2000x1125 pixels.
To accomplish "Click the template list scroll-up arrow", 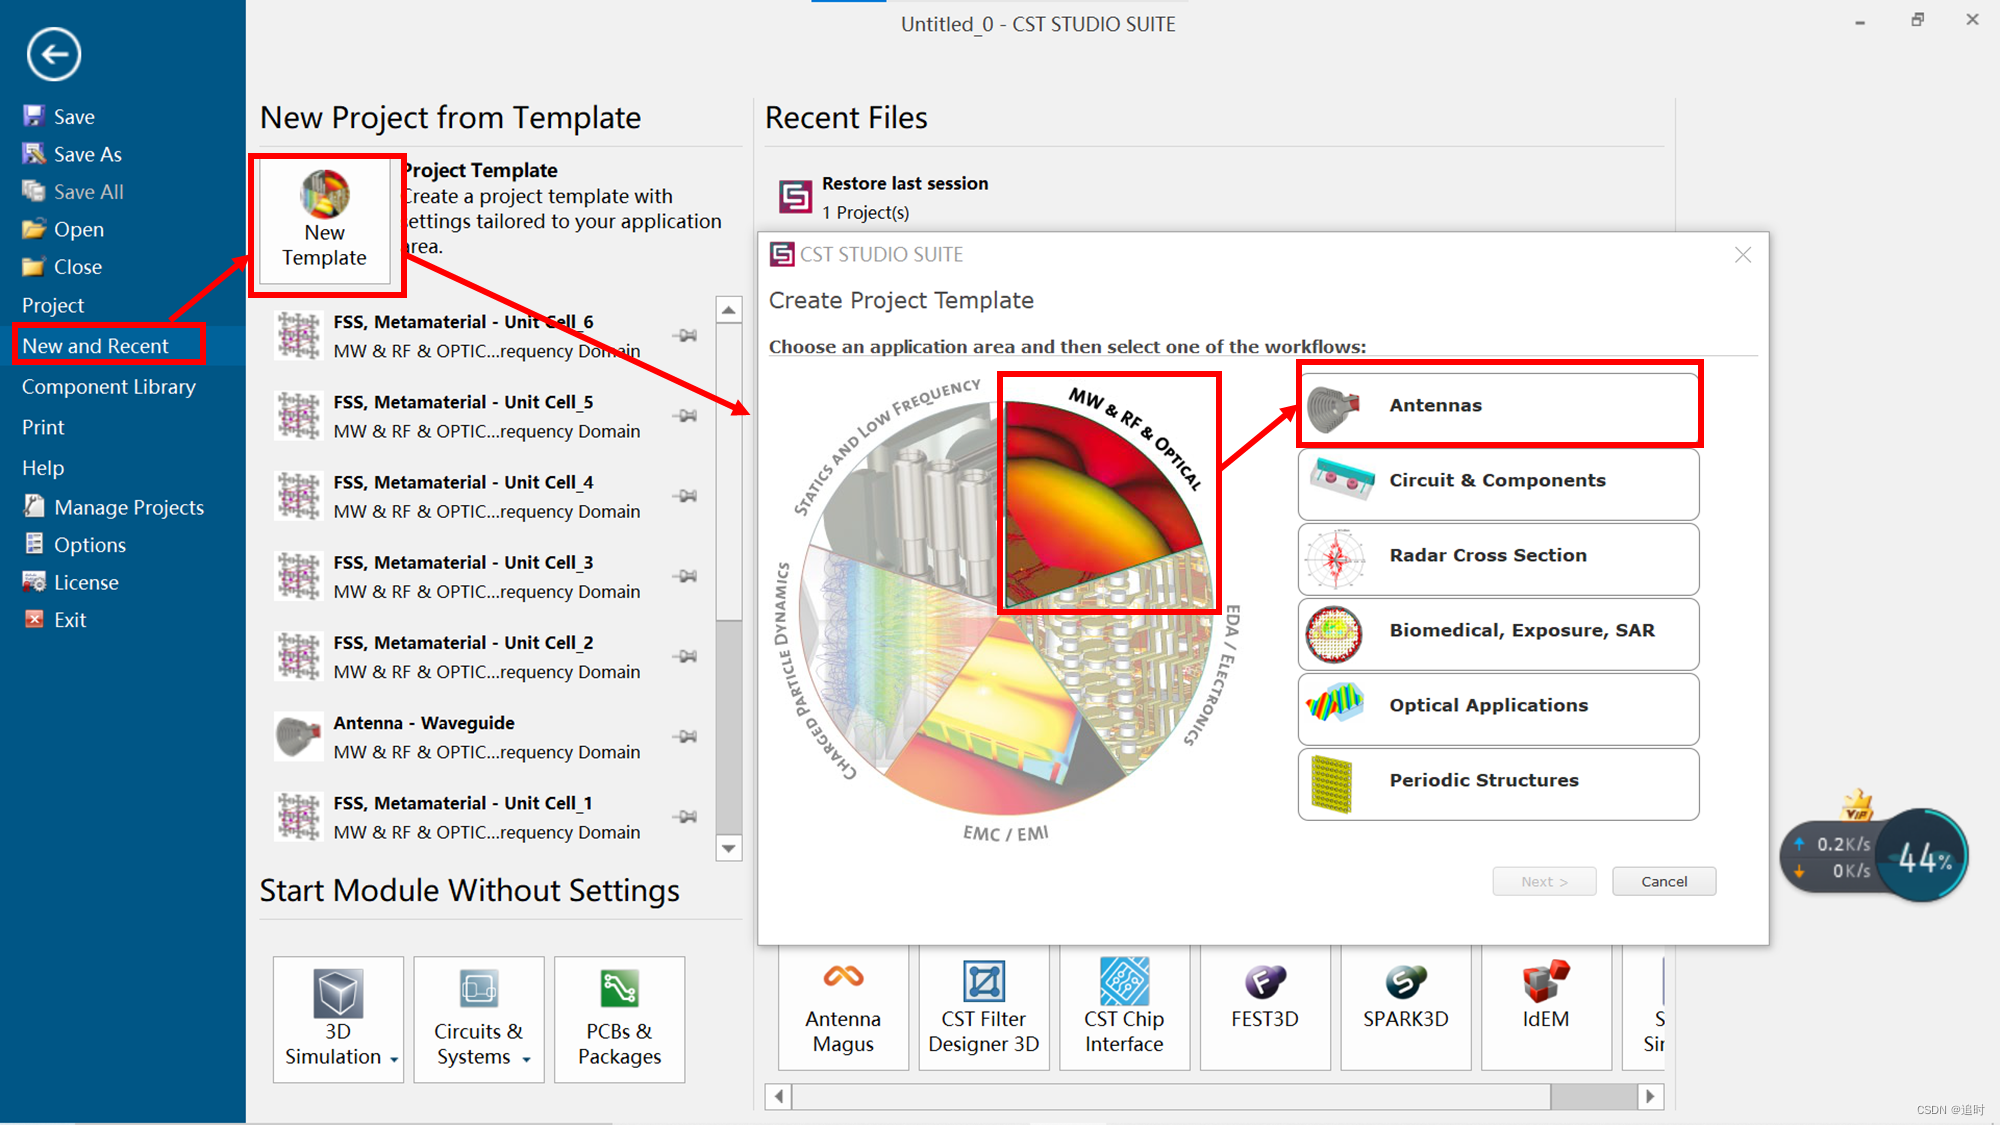I will 729,310.
